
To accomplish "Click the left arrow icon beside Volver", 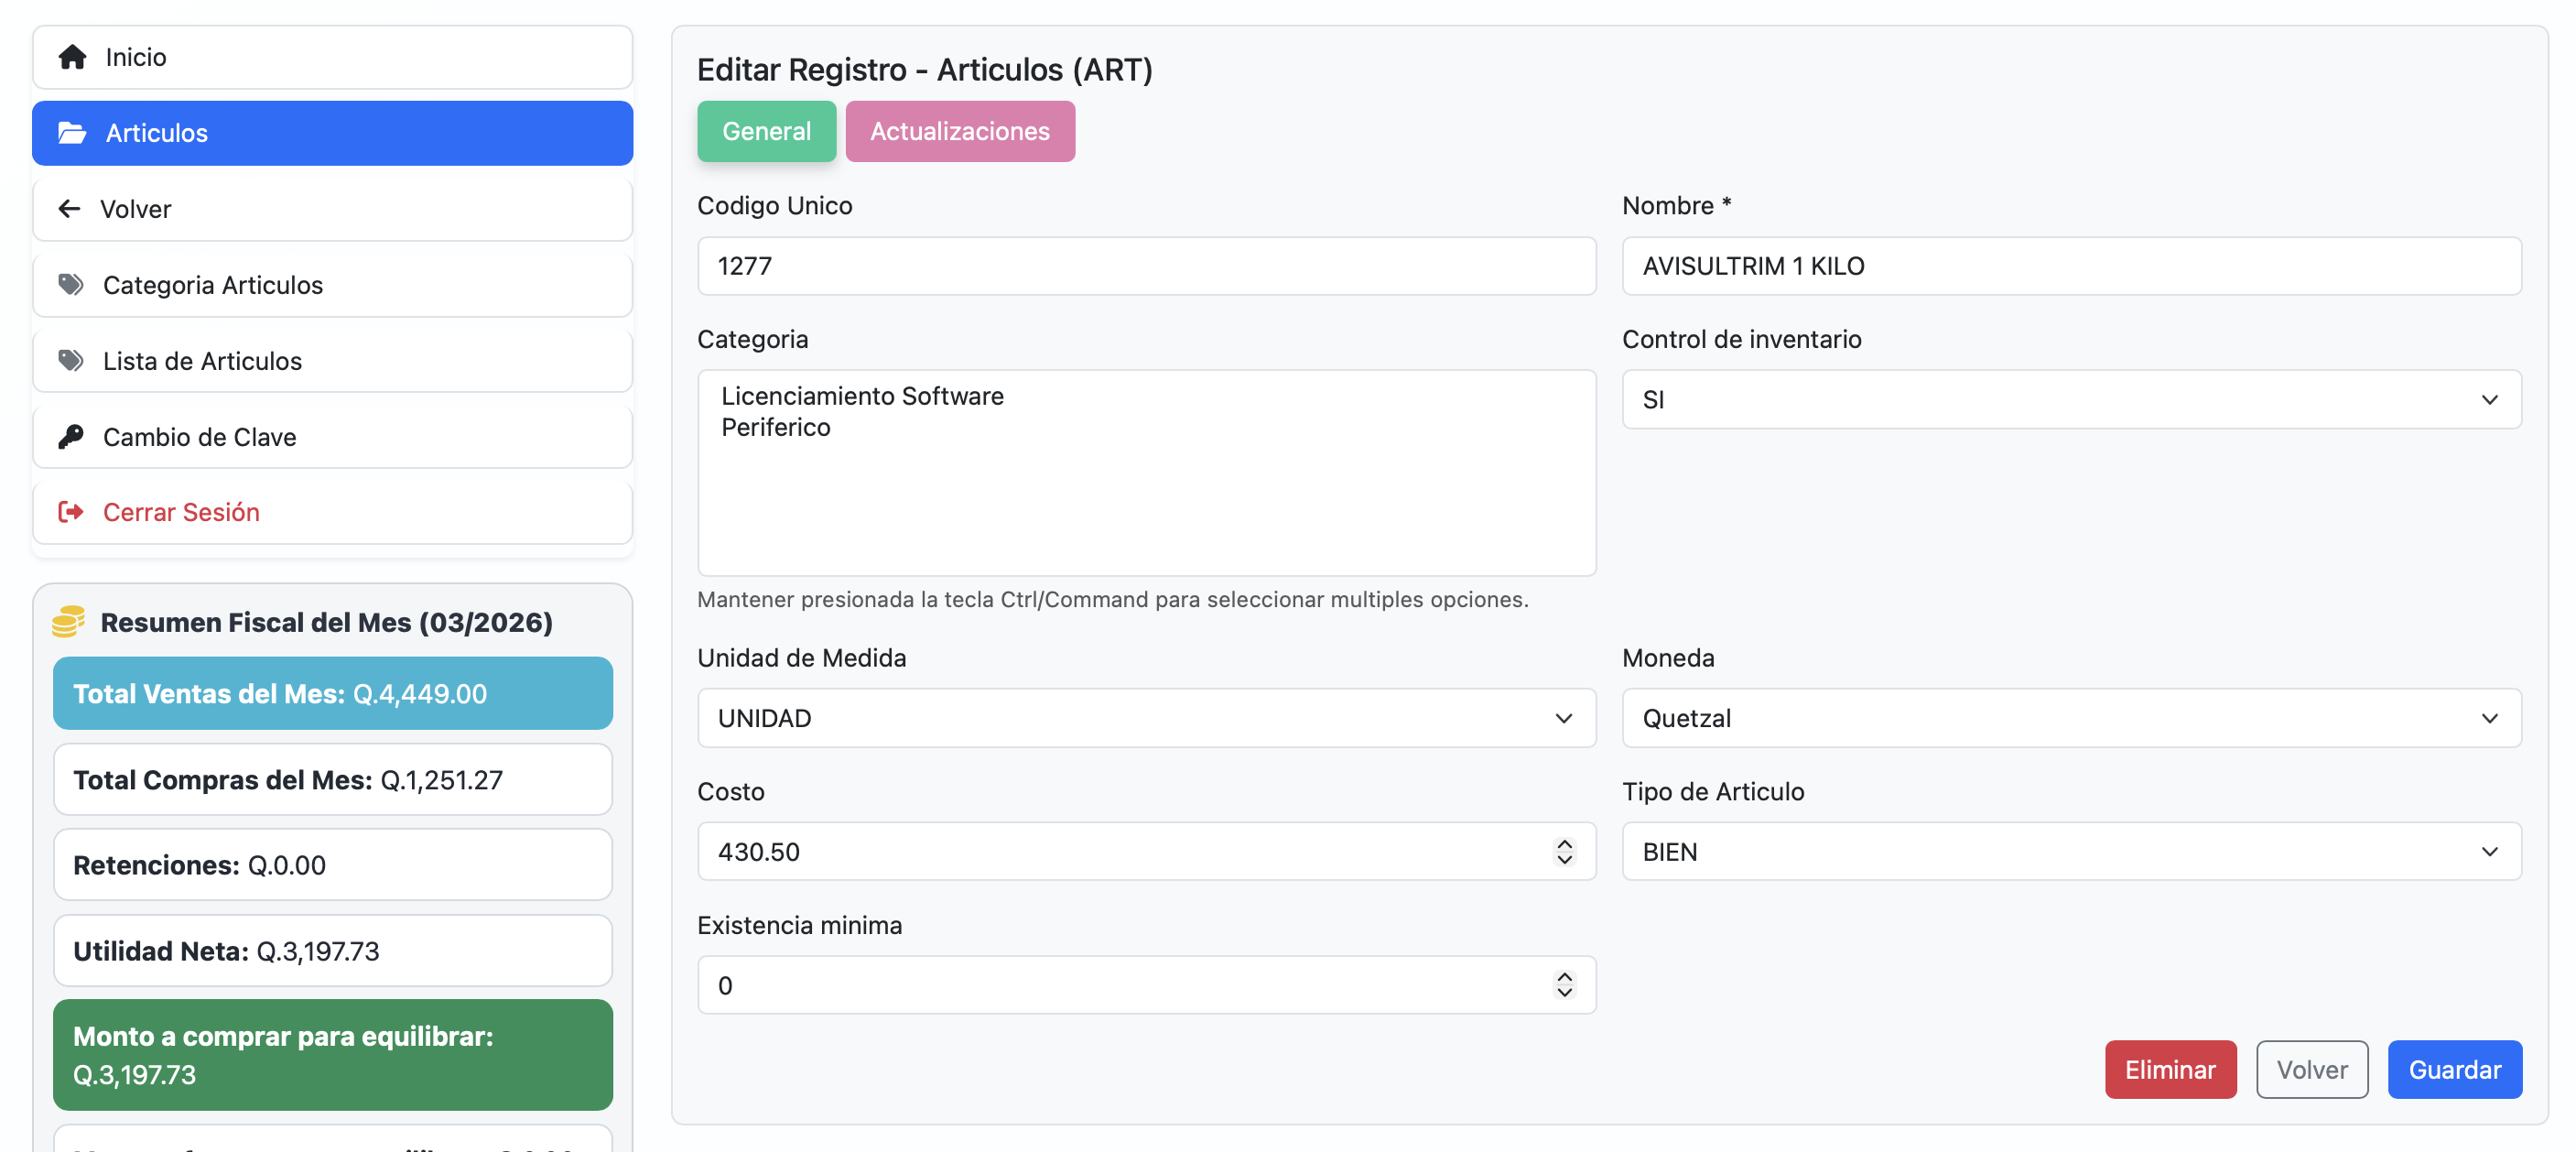I will (x=69, y=209).
